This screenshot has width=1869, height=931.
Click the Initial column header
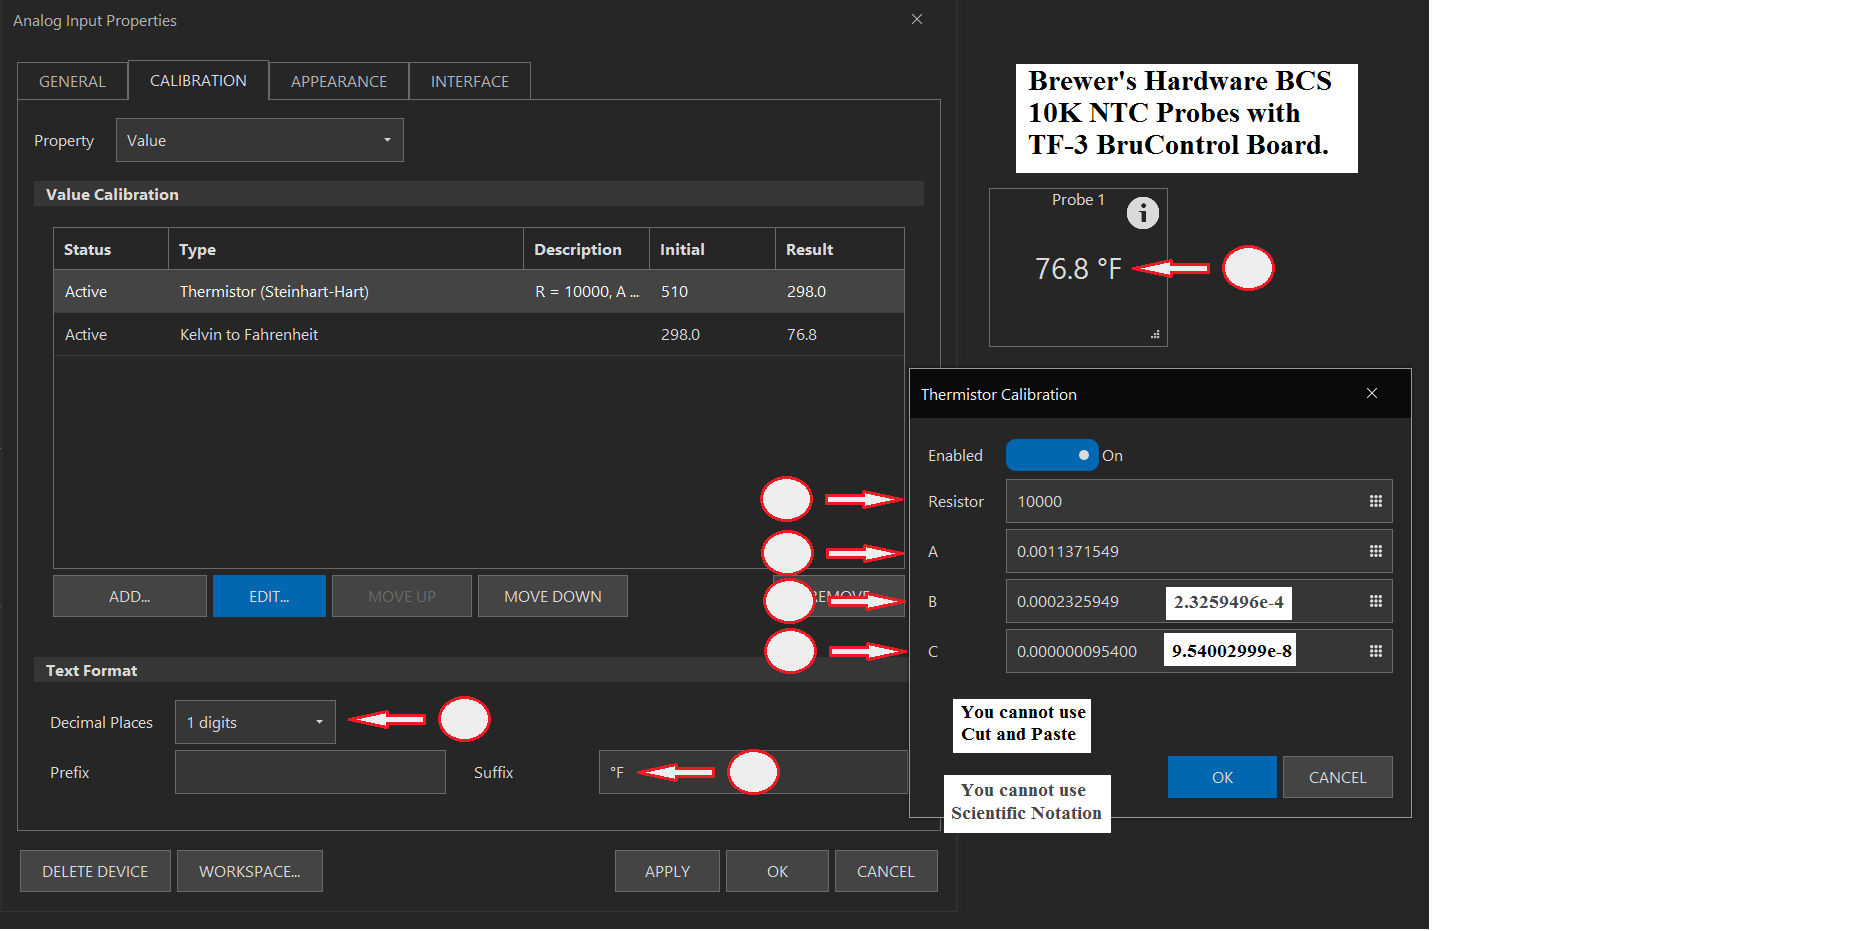712,249
